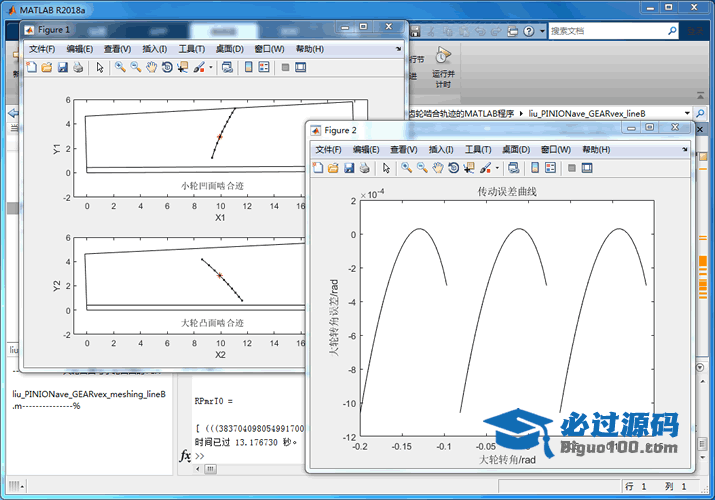Click Hide Plot Tools icon in Figure 1
This screenshot has height=500, width=715.
click(285, 67)
